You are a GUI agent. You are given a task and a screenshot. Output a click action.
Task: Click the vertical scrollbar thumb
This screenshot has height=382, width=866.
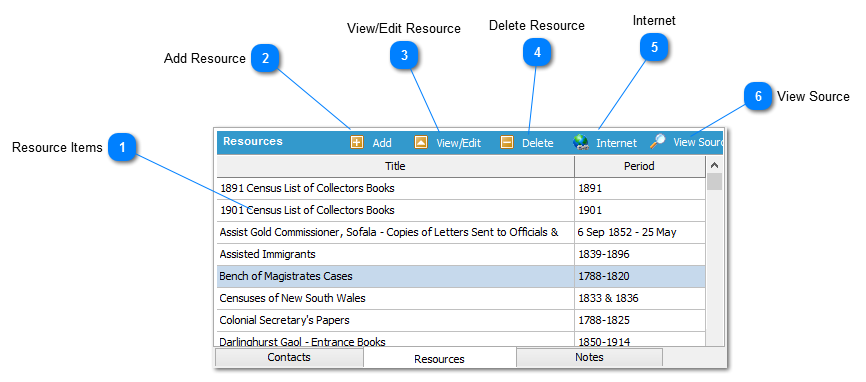pyautogui.click(x=714, y=181)
